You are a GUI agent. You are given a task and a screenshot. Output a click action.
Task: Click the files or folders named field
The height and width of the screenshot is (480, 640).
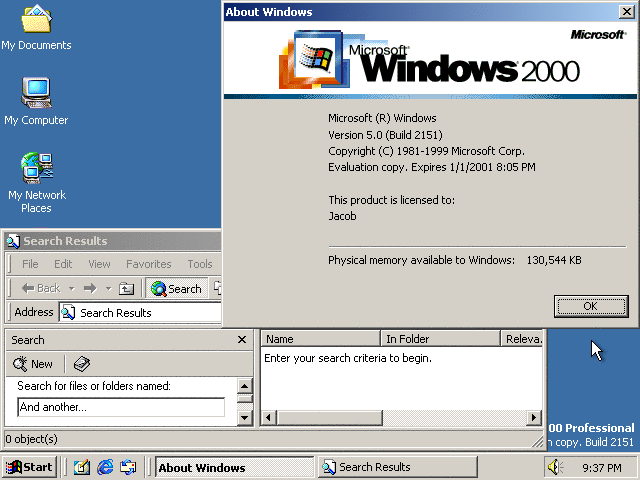pyautogui.click(x=121, y=407)
